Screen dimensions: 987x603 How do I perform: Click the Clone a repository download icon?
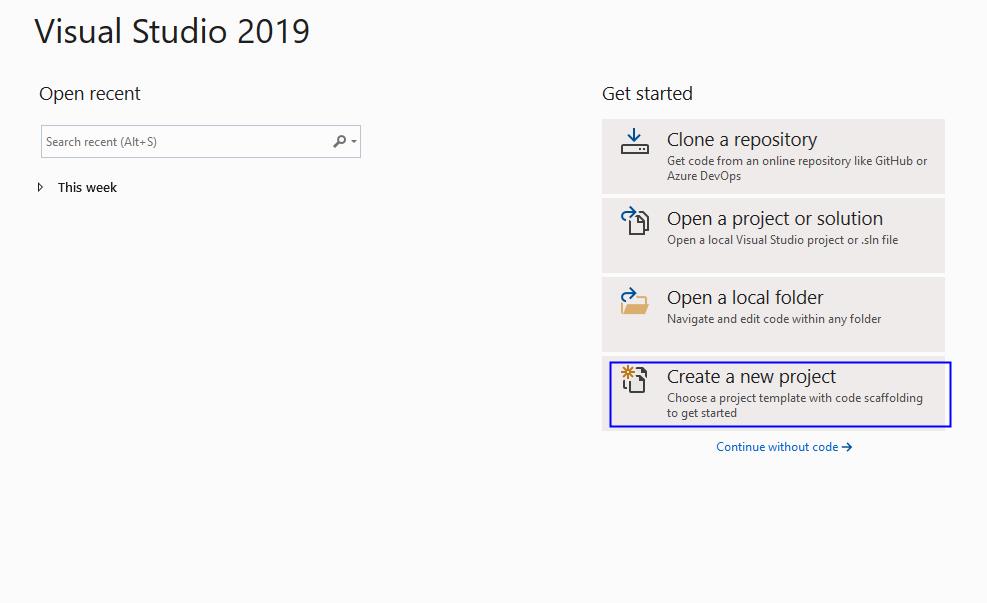[634, 141]
